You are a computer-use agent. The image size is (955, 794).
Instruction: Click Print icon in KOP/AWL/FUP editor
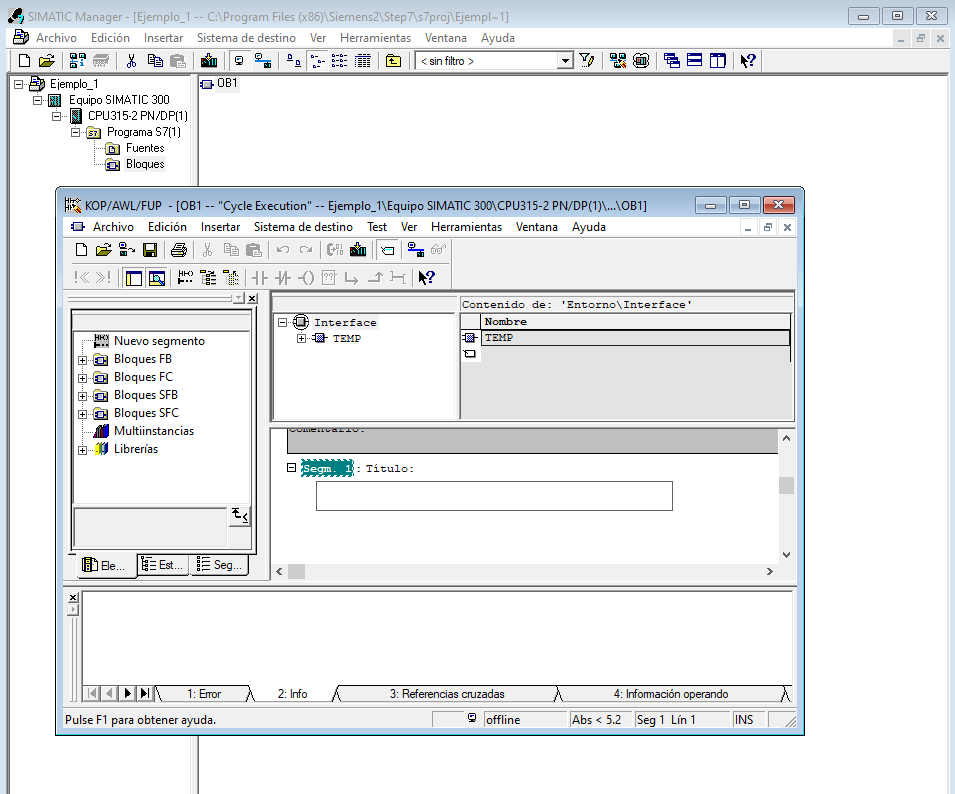[x=179, y=250]
